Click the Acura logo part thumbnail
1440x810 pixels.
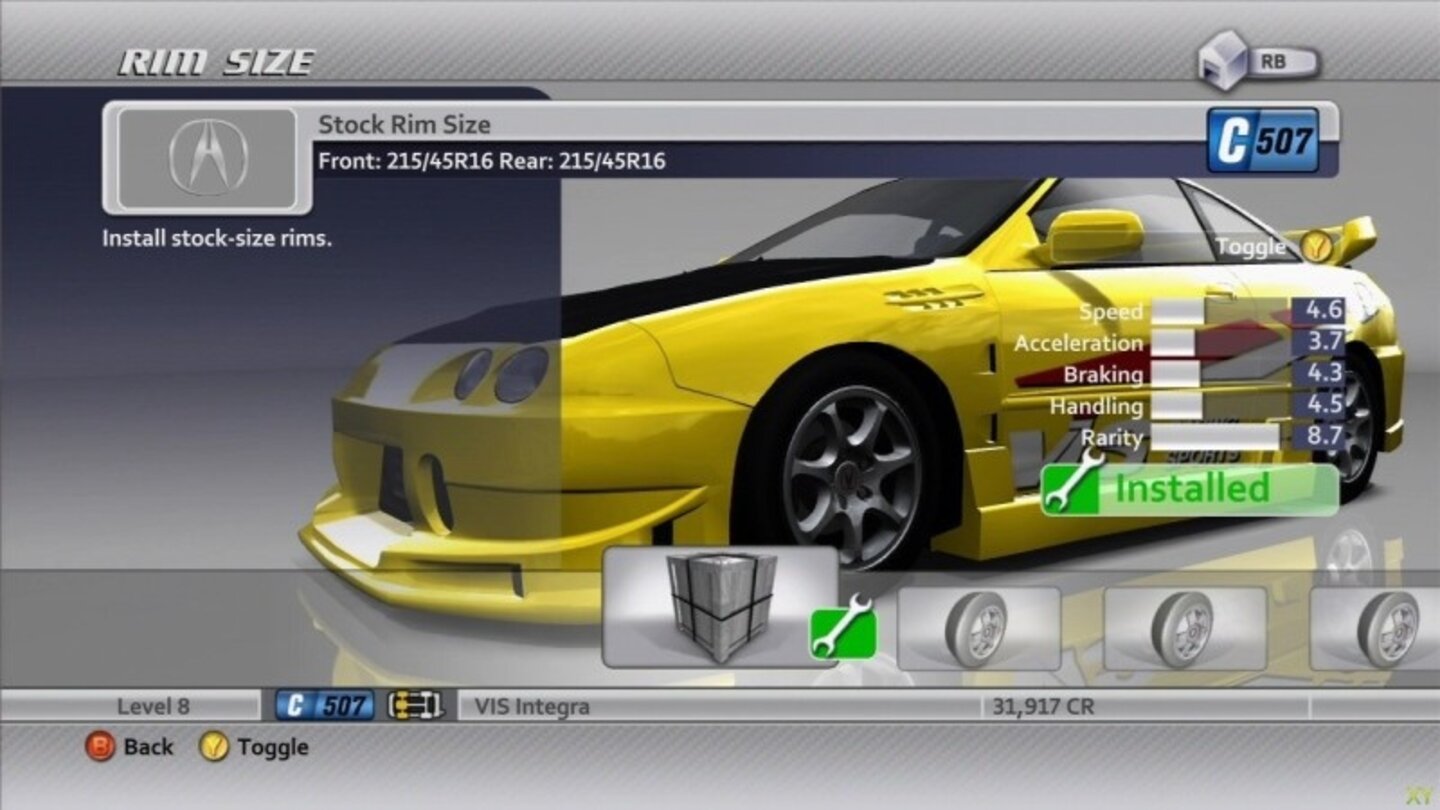(x=208, y=158)
